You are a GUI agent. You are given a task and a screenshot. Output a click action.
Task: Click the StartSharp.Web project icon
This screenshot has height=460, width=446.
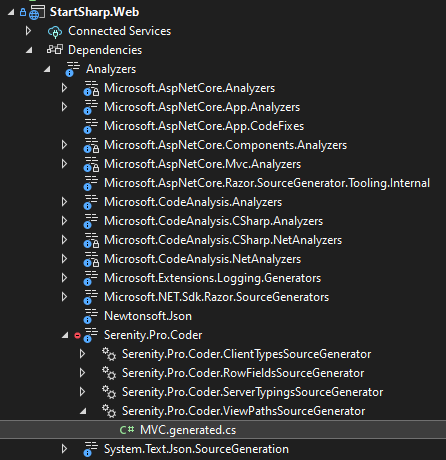37,12
